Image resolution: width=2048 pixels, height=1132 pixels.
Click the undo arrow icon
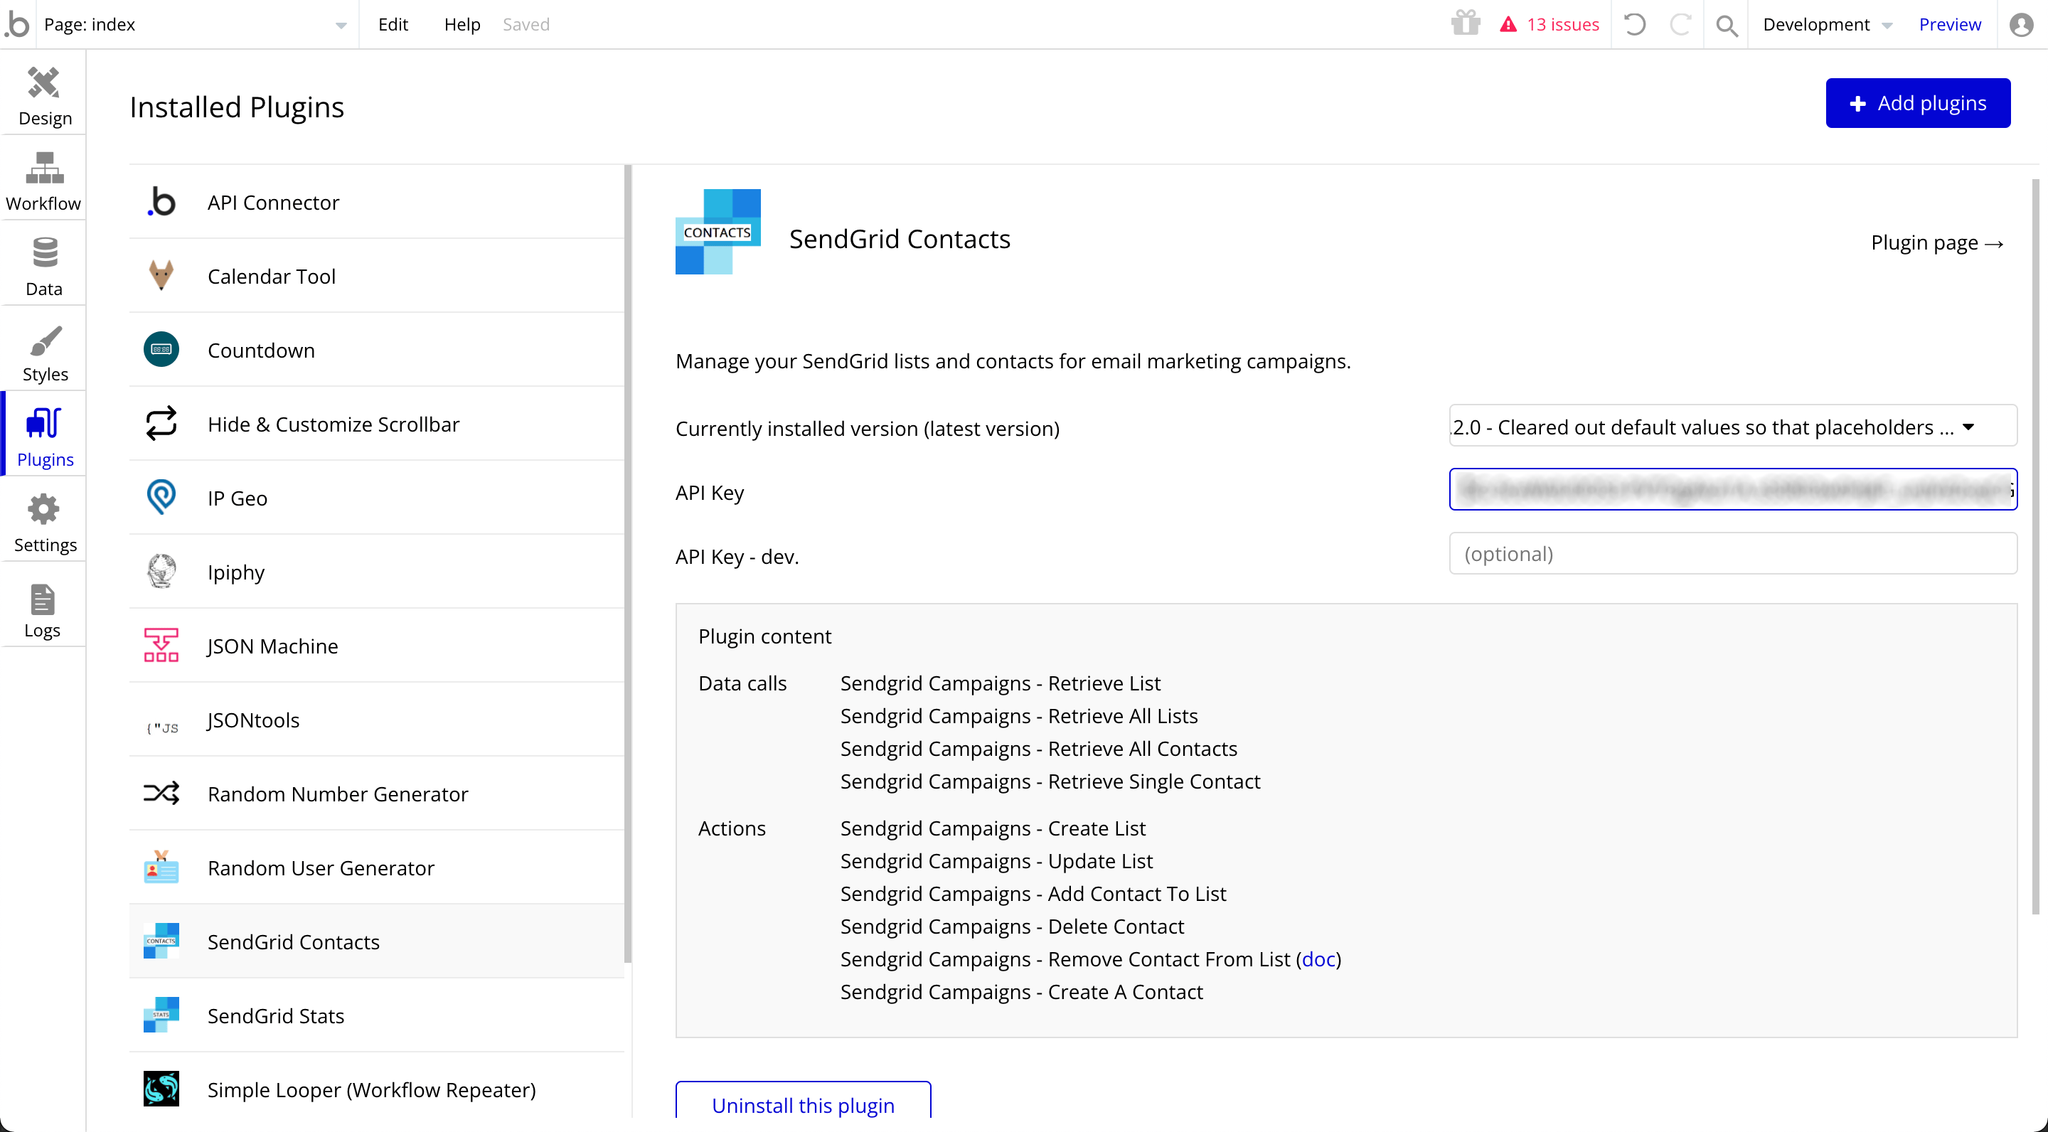[x=1635, y=24]
